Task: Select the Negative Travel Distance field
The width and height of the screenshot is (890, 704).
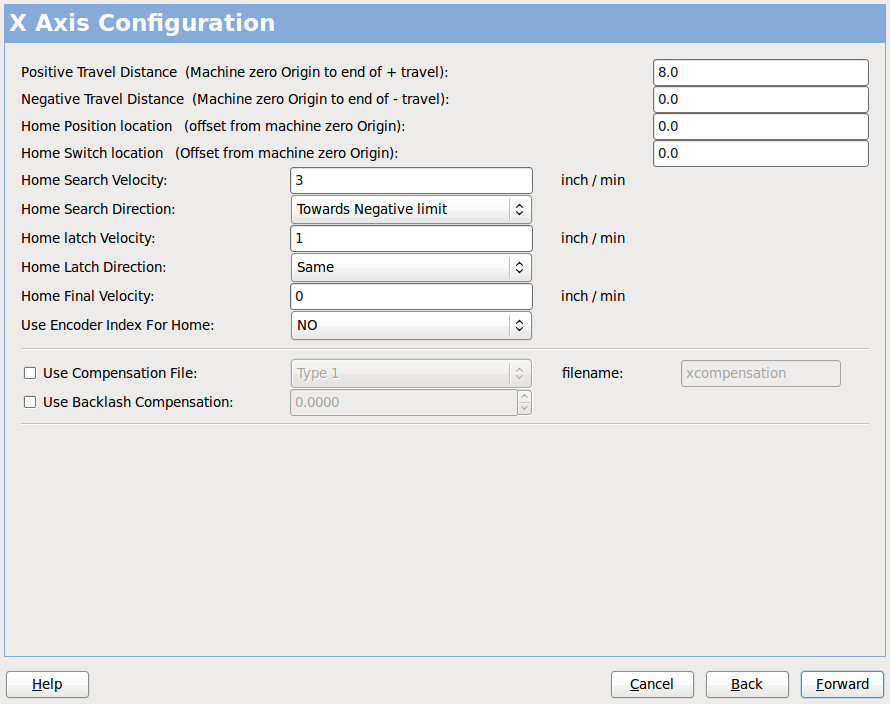Action: click(x=760, y=99)
